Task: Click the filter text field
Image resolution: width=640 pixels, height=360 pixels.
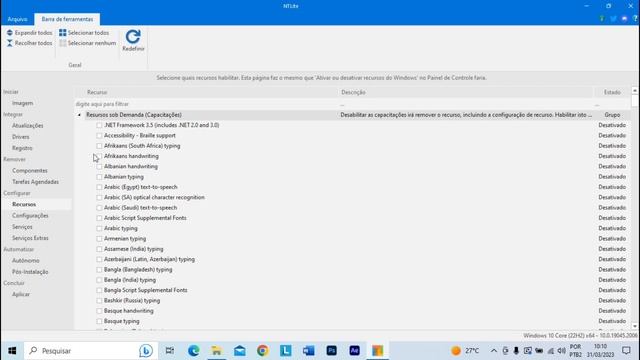Action: [x=206, y=104]
